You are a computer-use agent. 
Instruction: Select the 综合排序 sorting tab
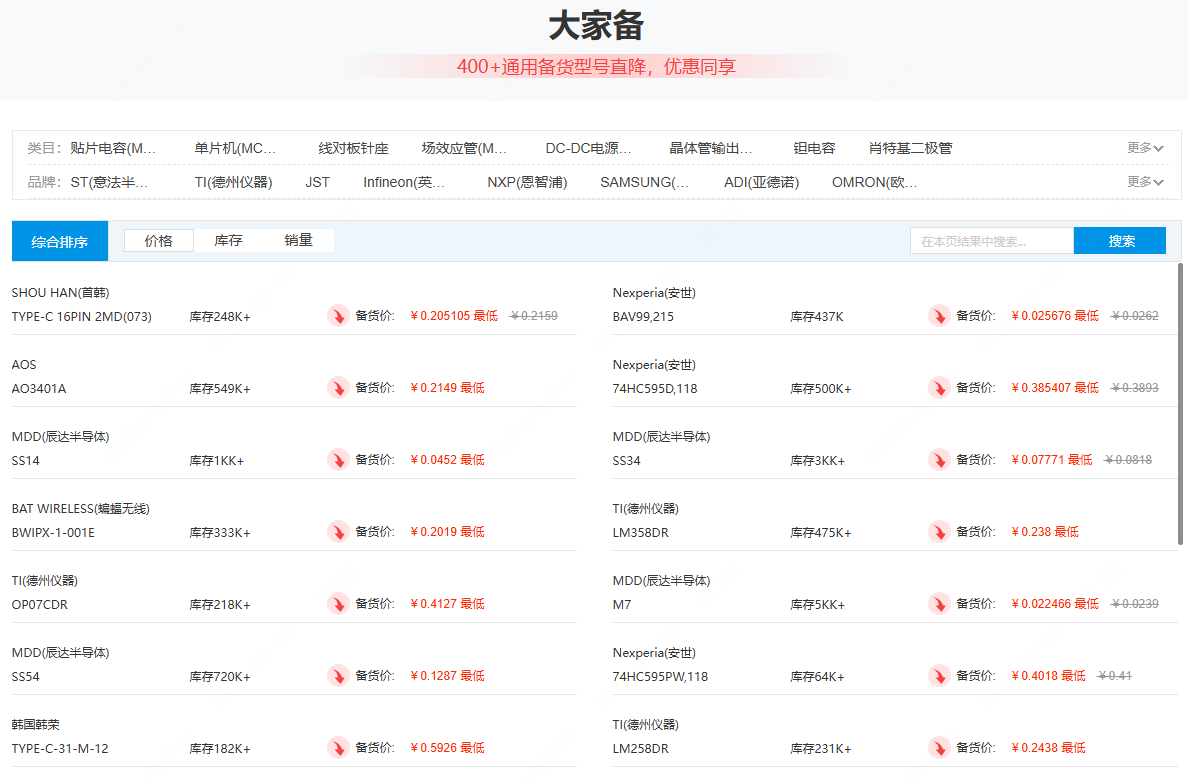pyautogui.click(x=60, y=241)
